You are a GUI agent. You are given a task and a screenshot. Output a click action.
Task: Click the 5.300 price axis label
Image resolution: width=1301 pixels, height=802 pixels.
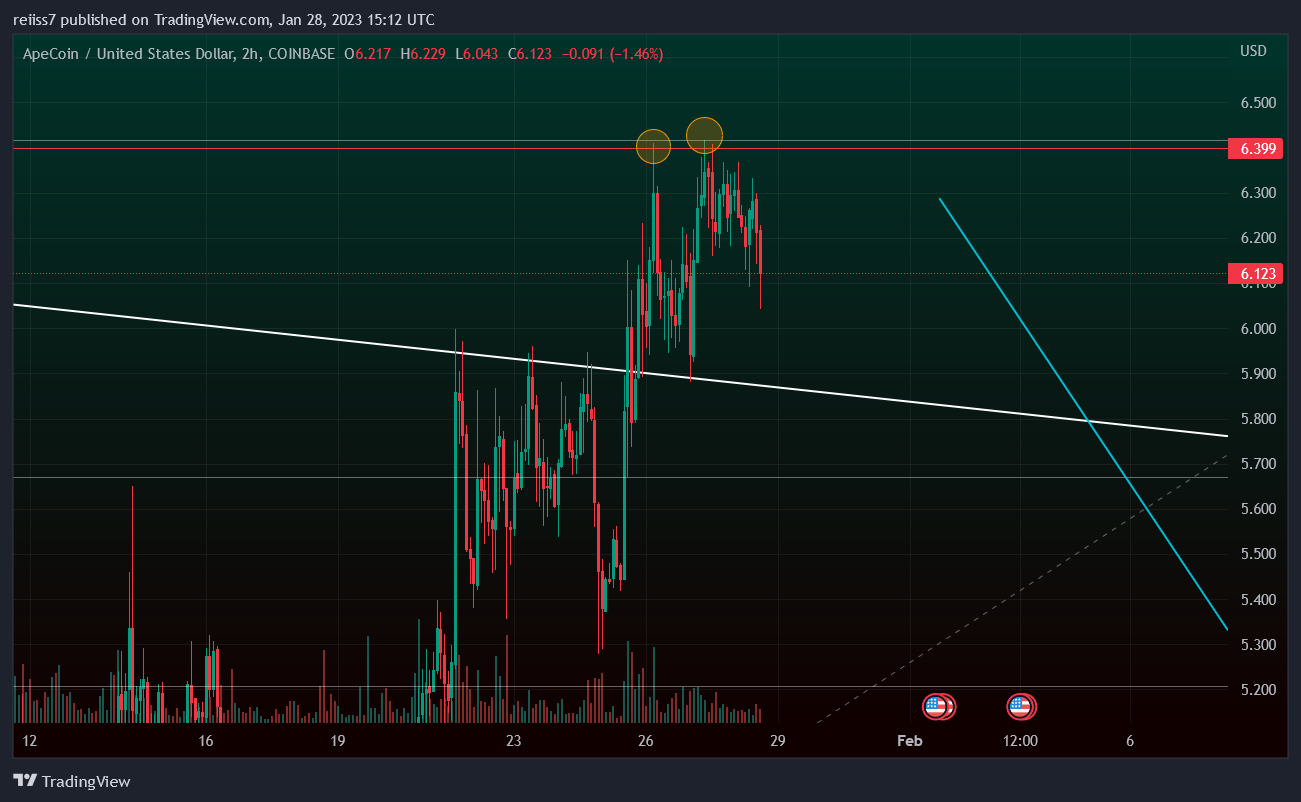tap(1257, 645)
